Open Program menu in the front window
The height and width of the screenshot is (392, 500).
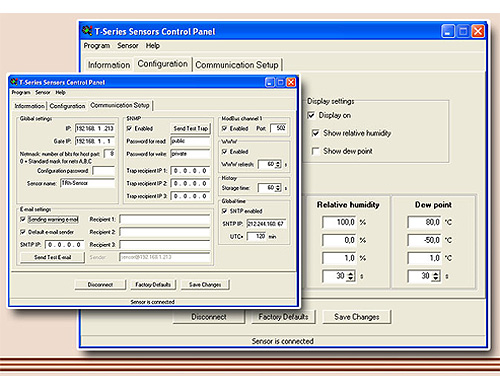(x=21, y=92)
